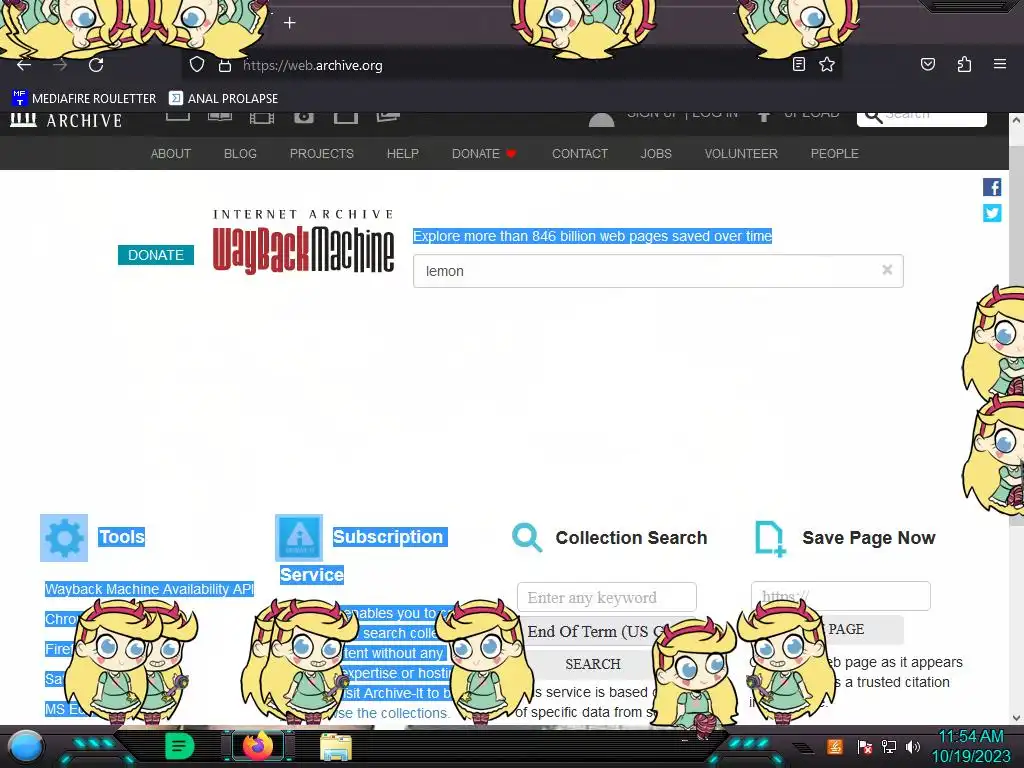Open File Explorer from the taskbar
The height and width of the screenshot is (768, 1024).
pyautogui.click(x=336, y=747)
